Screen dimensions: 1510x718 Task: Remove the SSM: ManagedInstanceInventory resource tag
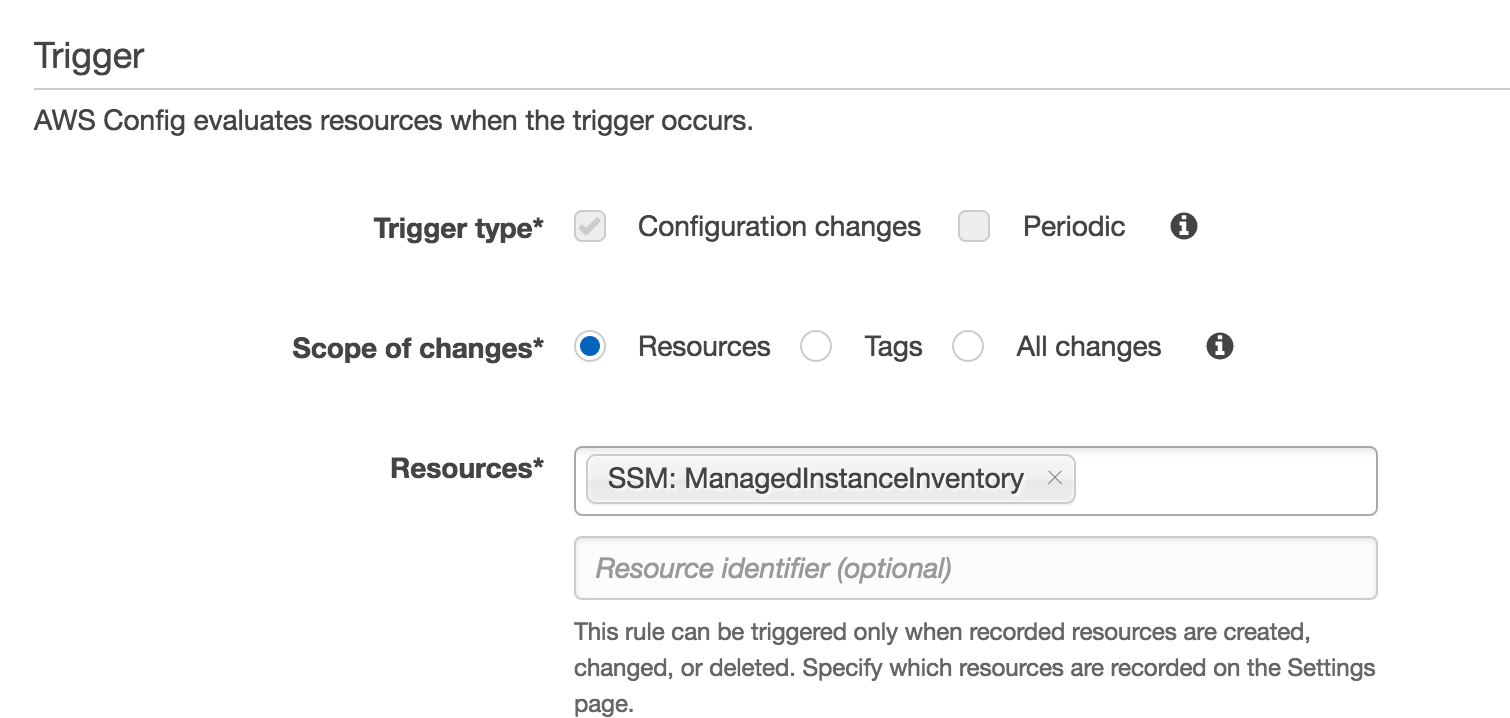[1054, 478]
